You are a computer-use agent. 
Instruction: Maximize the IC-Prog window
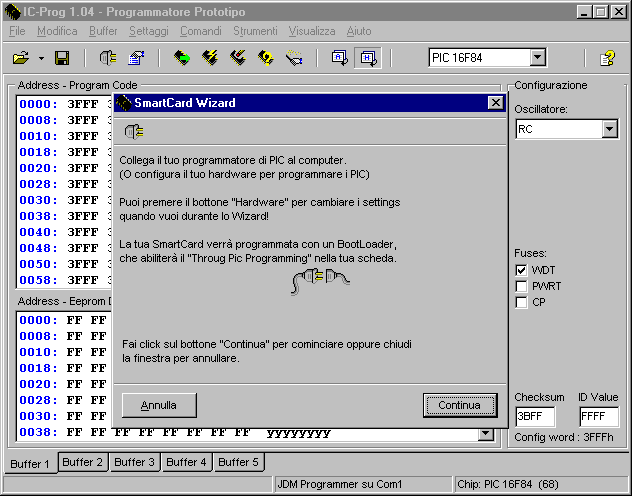click(601, 12)
